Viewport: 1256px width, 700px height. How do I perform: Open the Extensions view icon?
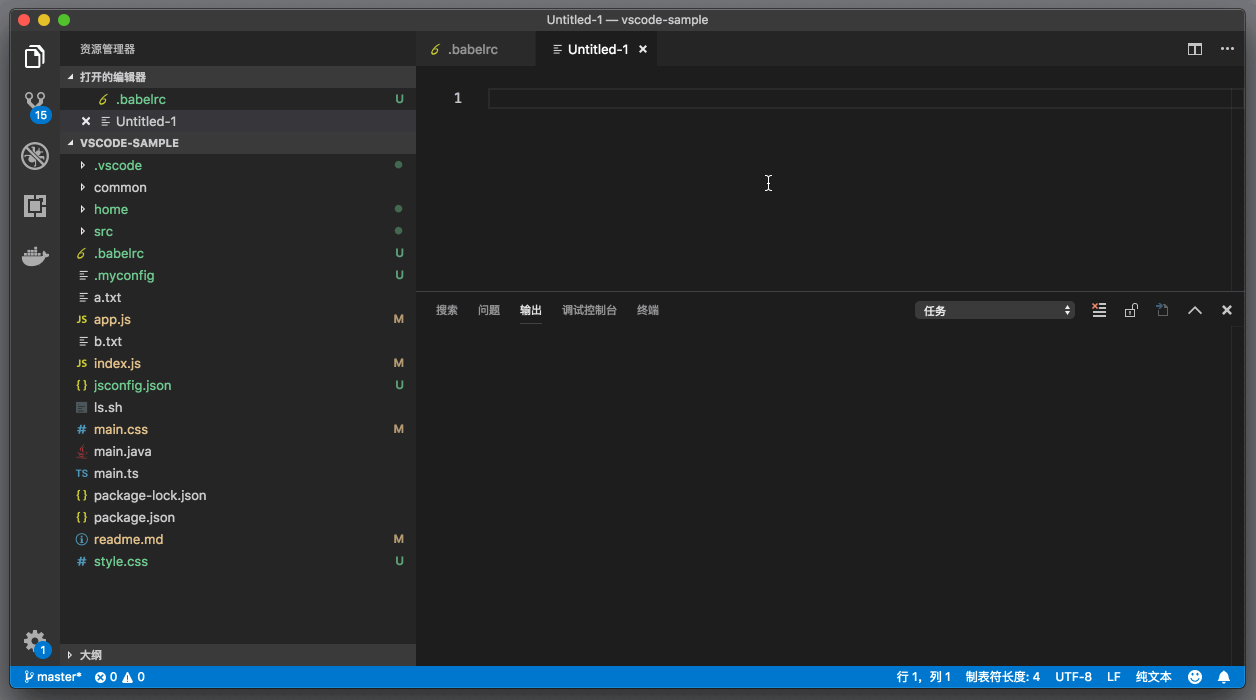(x=35, y=206)
